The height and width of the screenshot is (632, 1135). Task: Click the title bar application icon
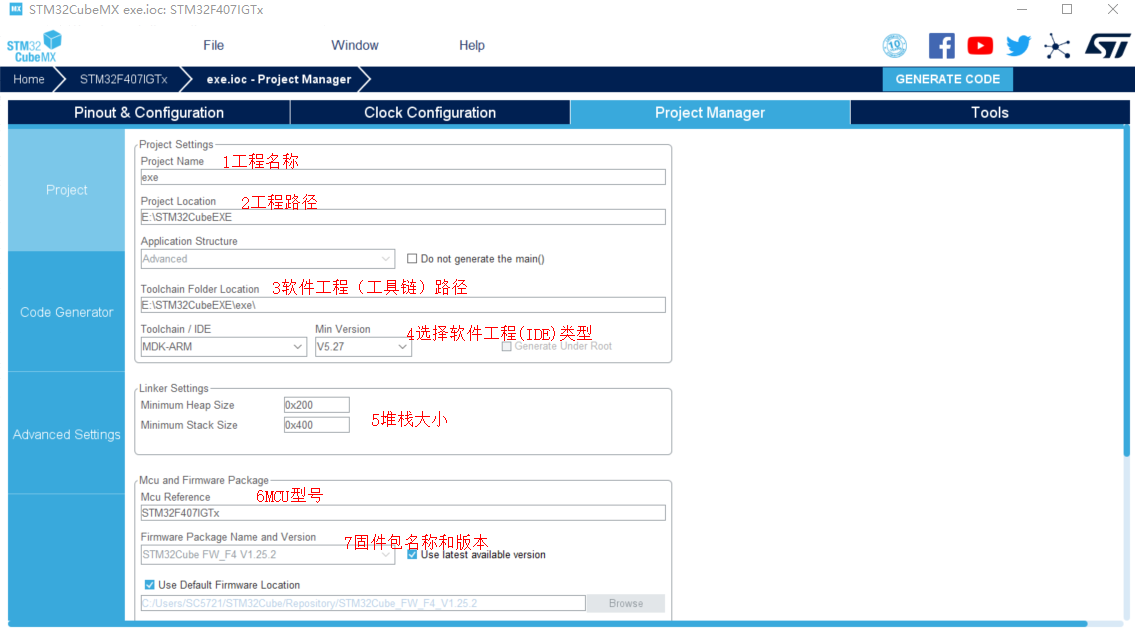coord(15,9)
